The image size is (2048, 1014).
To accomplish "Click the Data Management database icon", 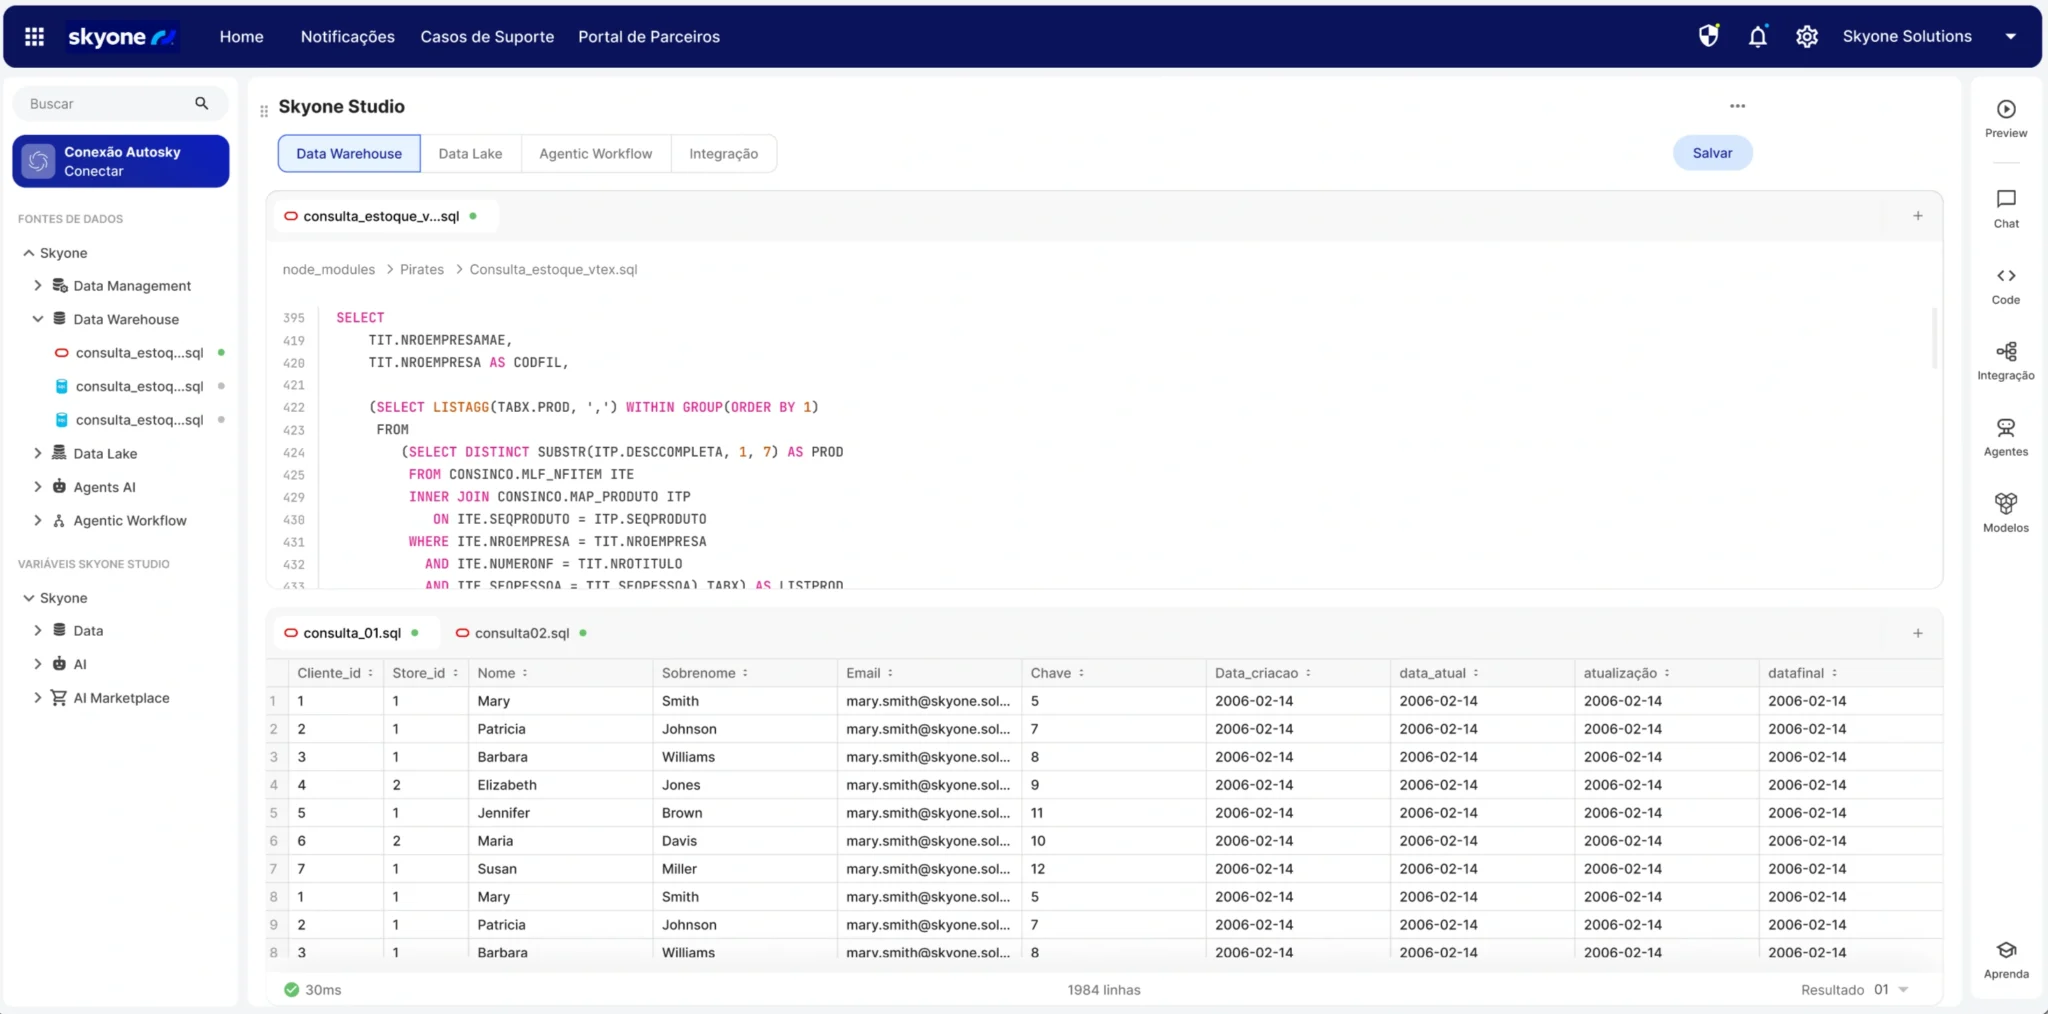I will coord(60,286).
